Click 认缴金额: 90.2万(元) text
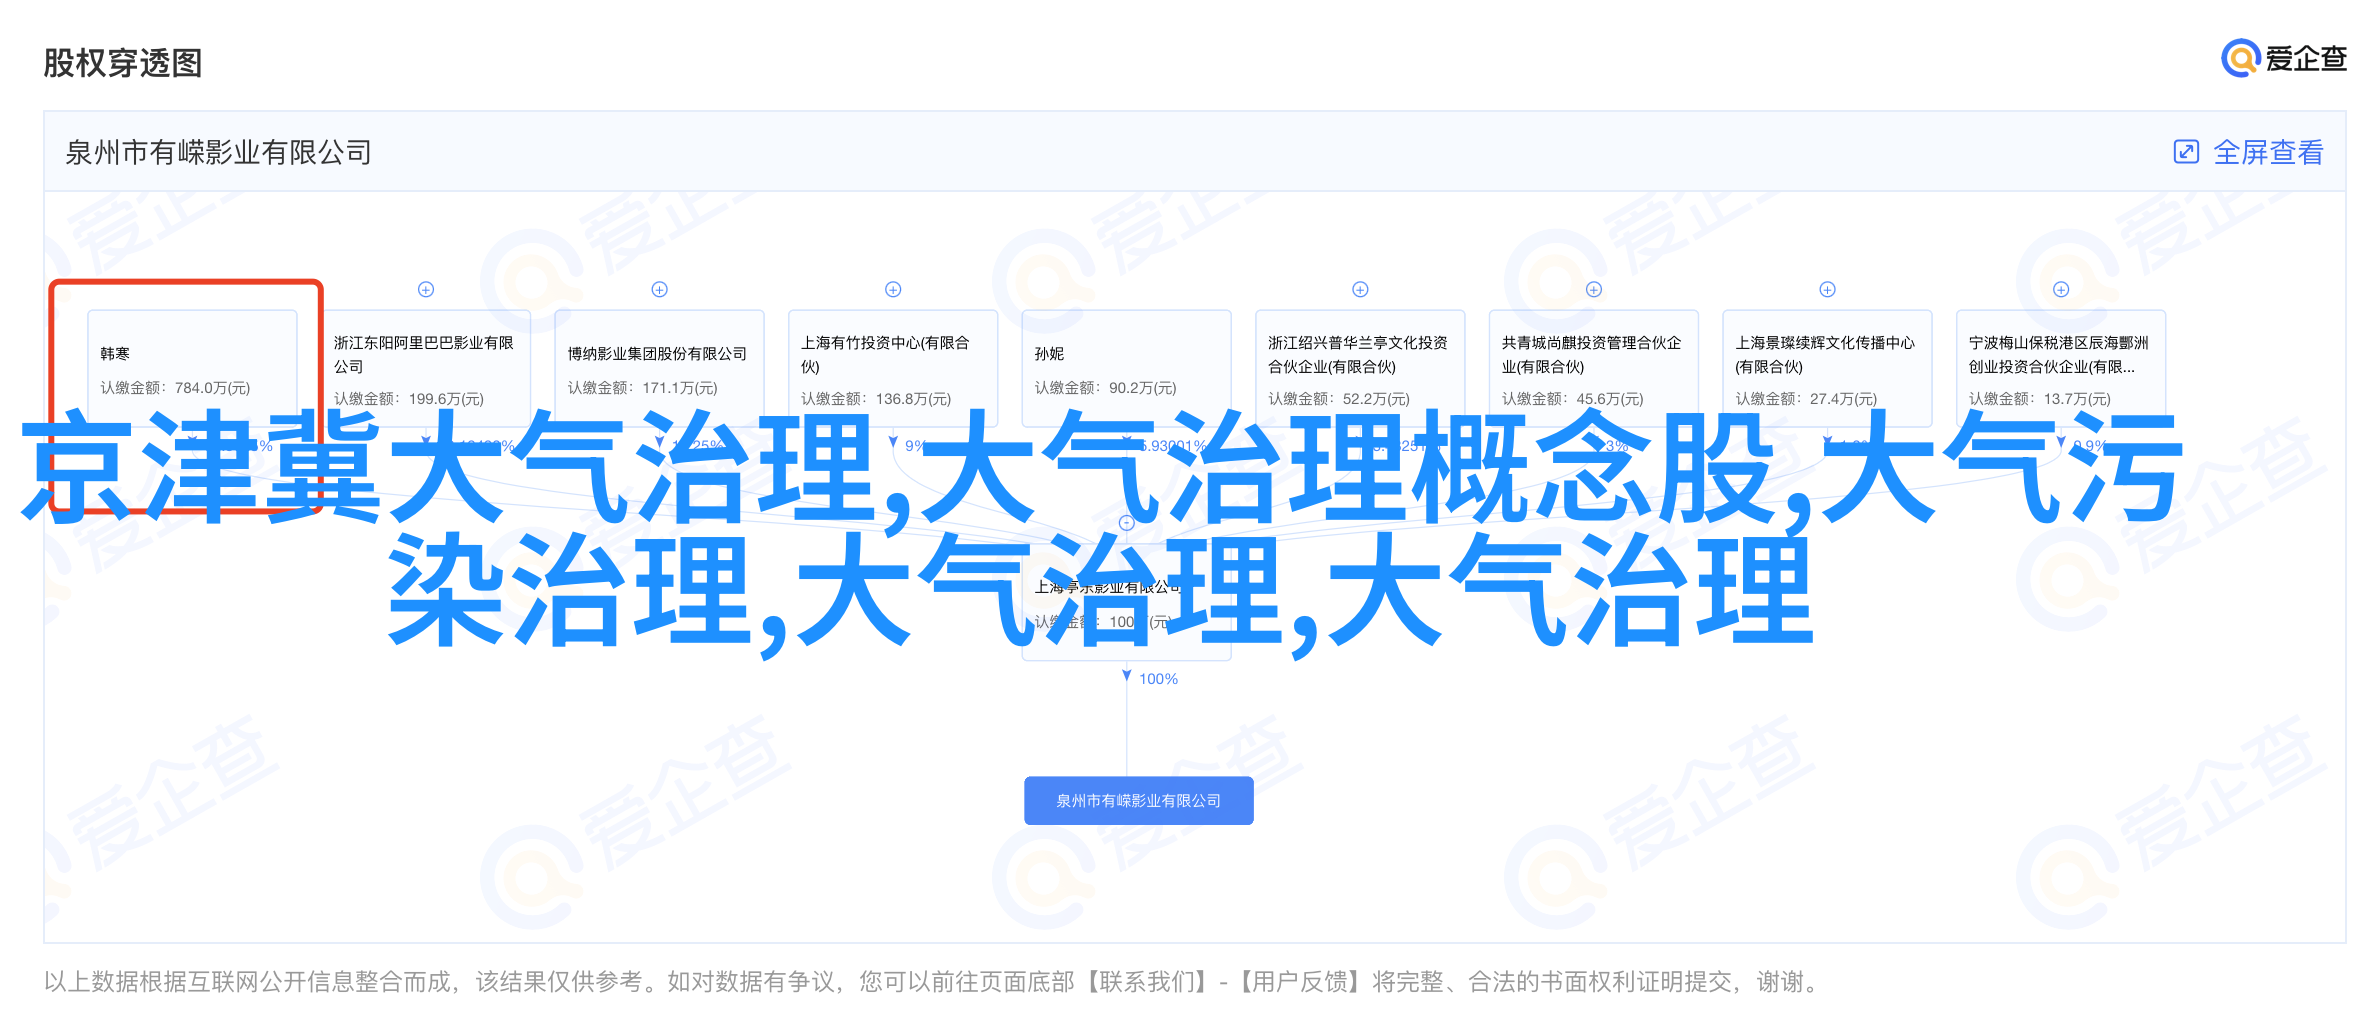2368x1026 pixels. coord(1106,388)
